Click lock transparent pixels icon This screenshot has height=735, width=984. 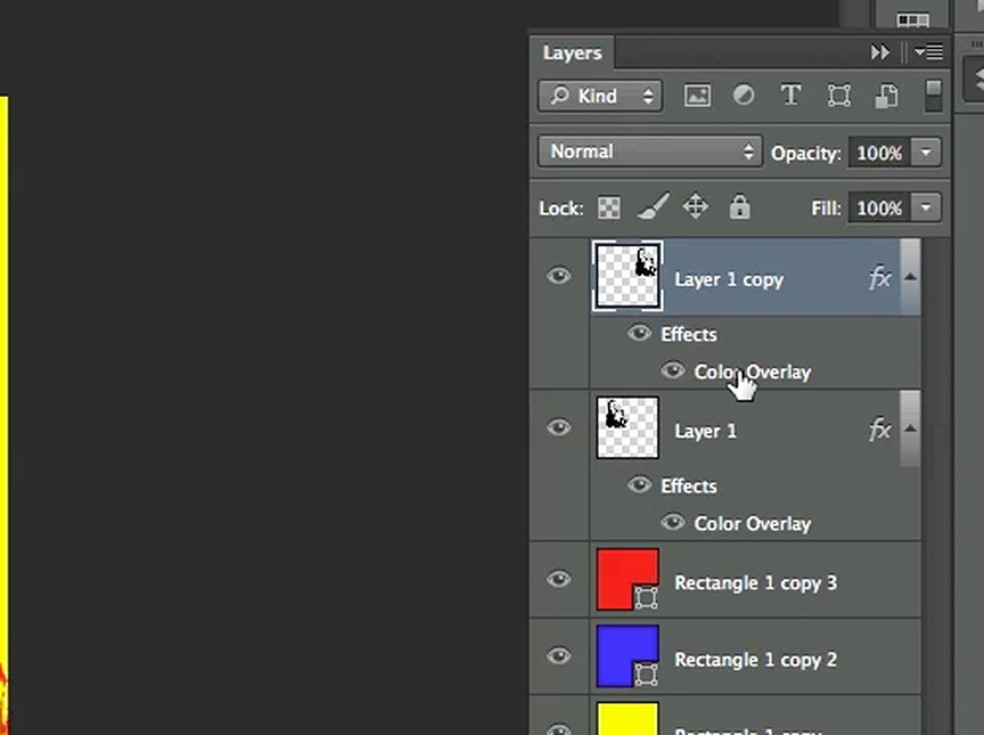click(x=609, y=208)
